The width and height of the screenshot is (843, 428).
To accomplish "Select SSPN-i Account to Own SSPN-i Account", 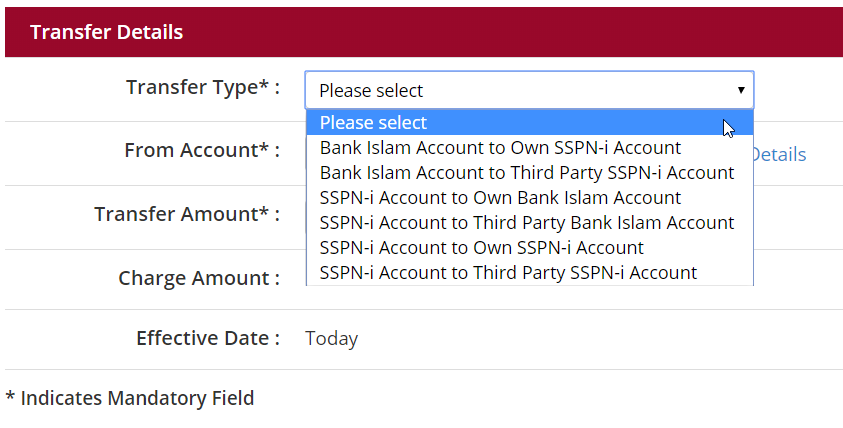I will pos(482,247).
